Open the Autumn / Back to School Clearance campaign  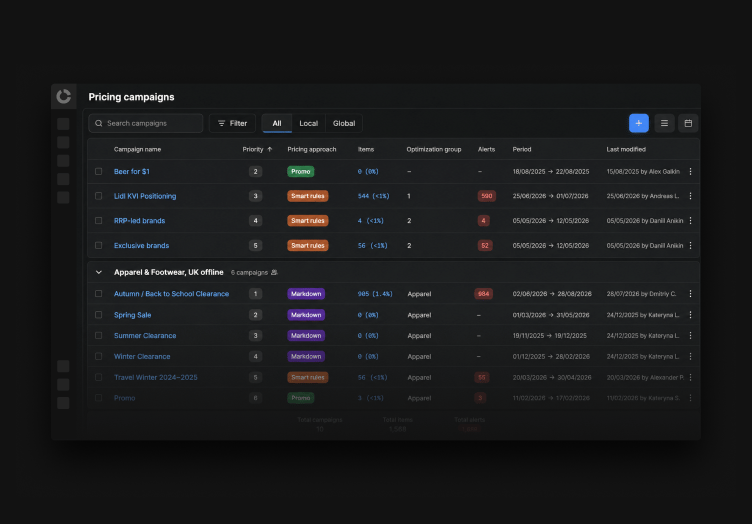click(171, 293)
